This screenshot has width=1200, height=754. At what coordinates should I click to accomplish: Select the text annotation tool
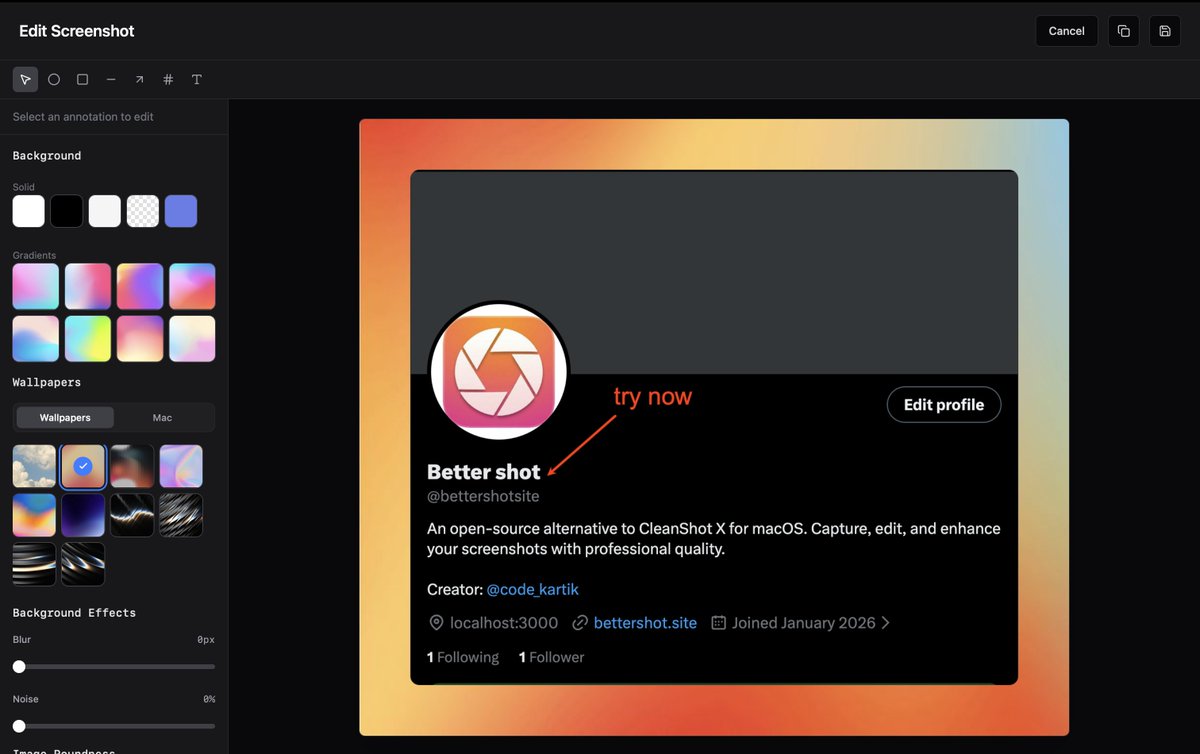197,79
